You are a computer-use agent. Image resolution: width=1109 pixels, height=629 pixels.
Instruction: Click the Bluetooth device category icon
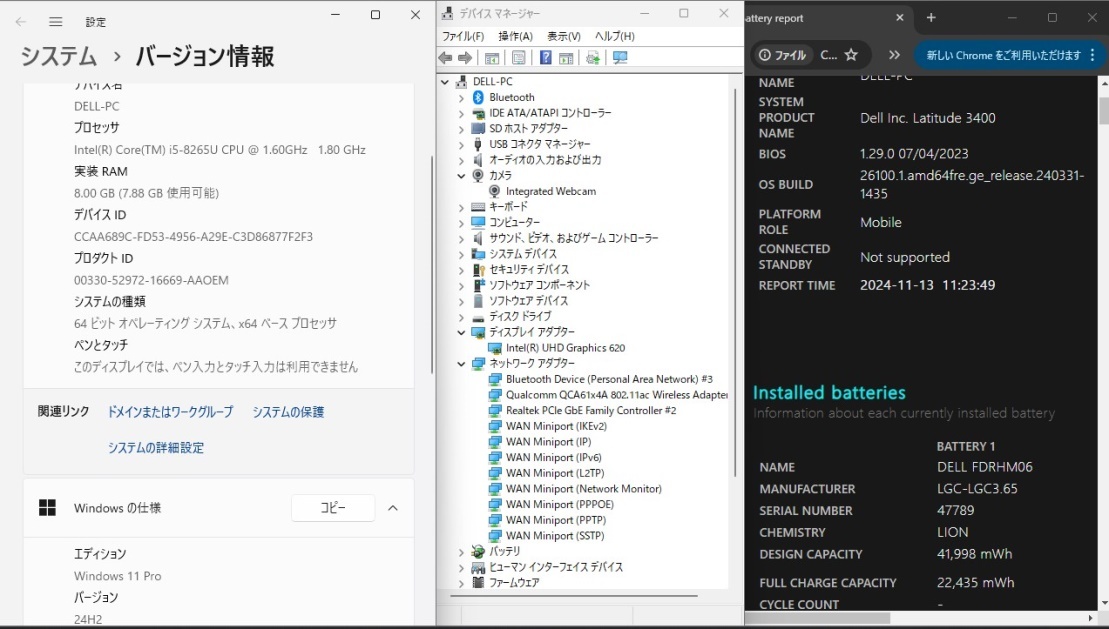click(x=478, y=98)
